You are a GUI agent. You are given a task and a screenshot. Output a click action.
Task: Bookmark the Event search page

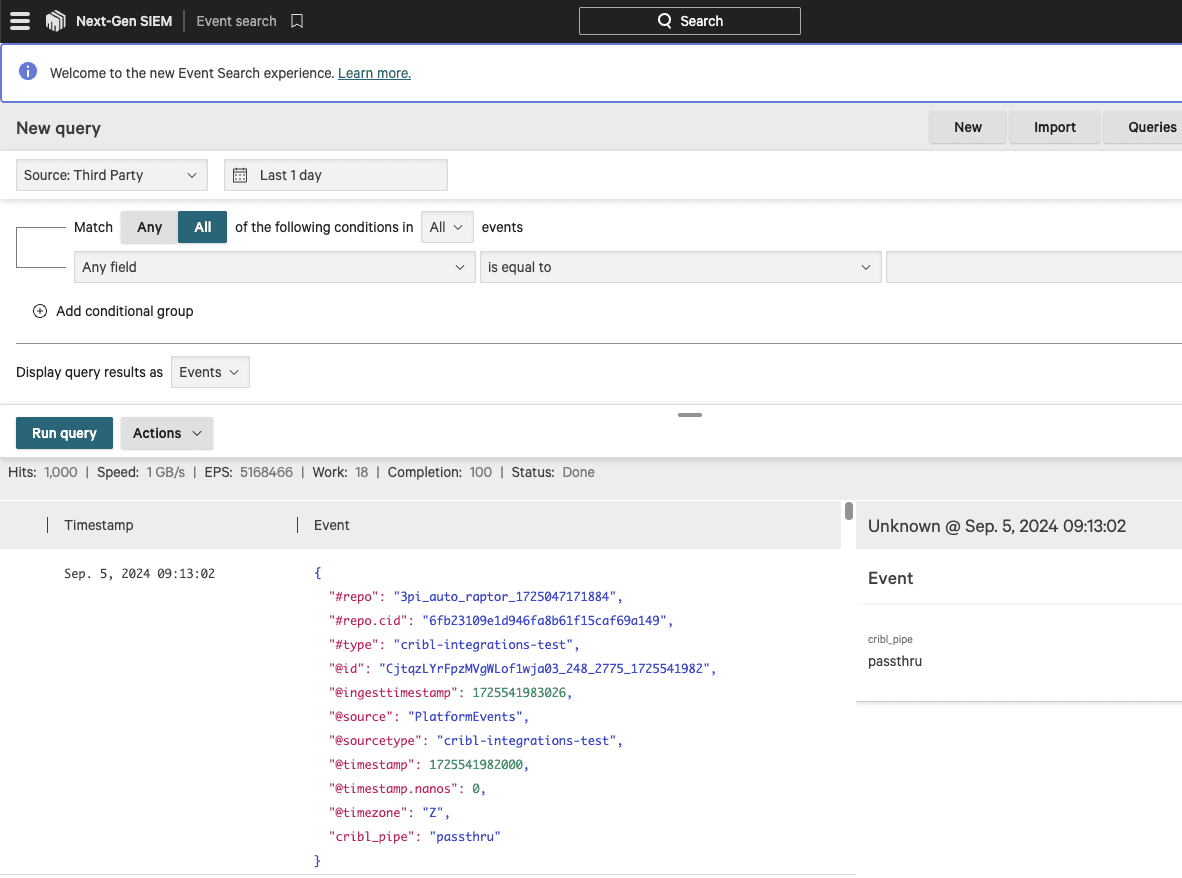(297, 21)
